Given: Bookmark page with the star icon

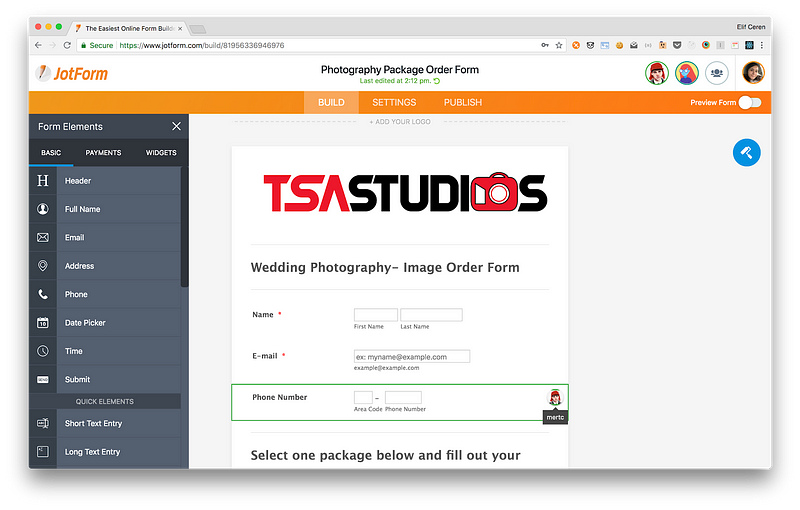Looking at the screenshot, I should (x=559, y=45).
